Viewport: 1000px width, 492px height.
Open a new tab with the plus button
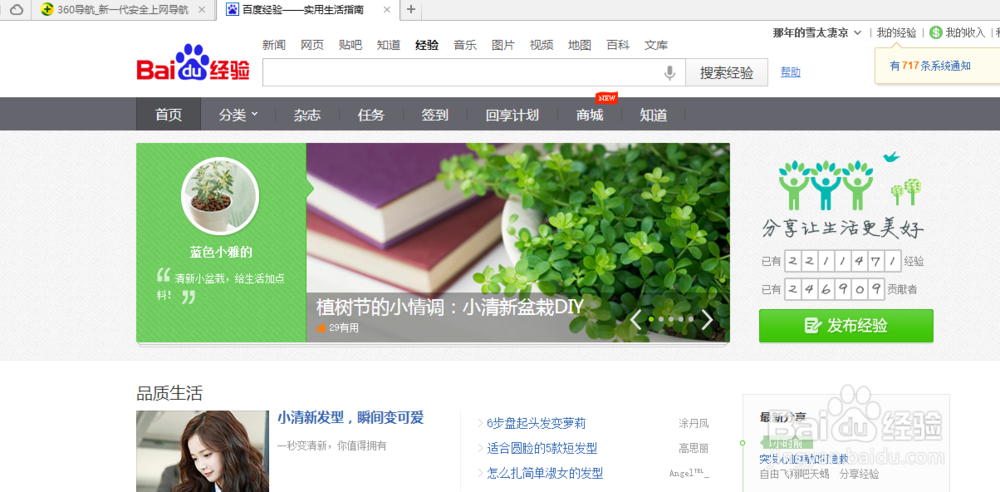(x=411, y=10)
